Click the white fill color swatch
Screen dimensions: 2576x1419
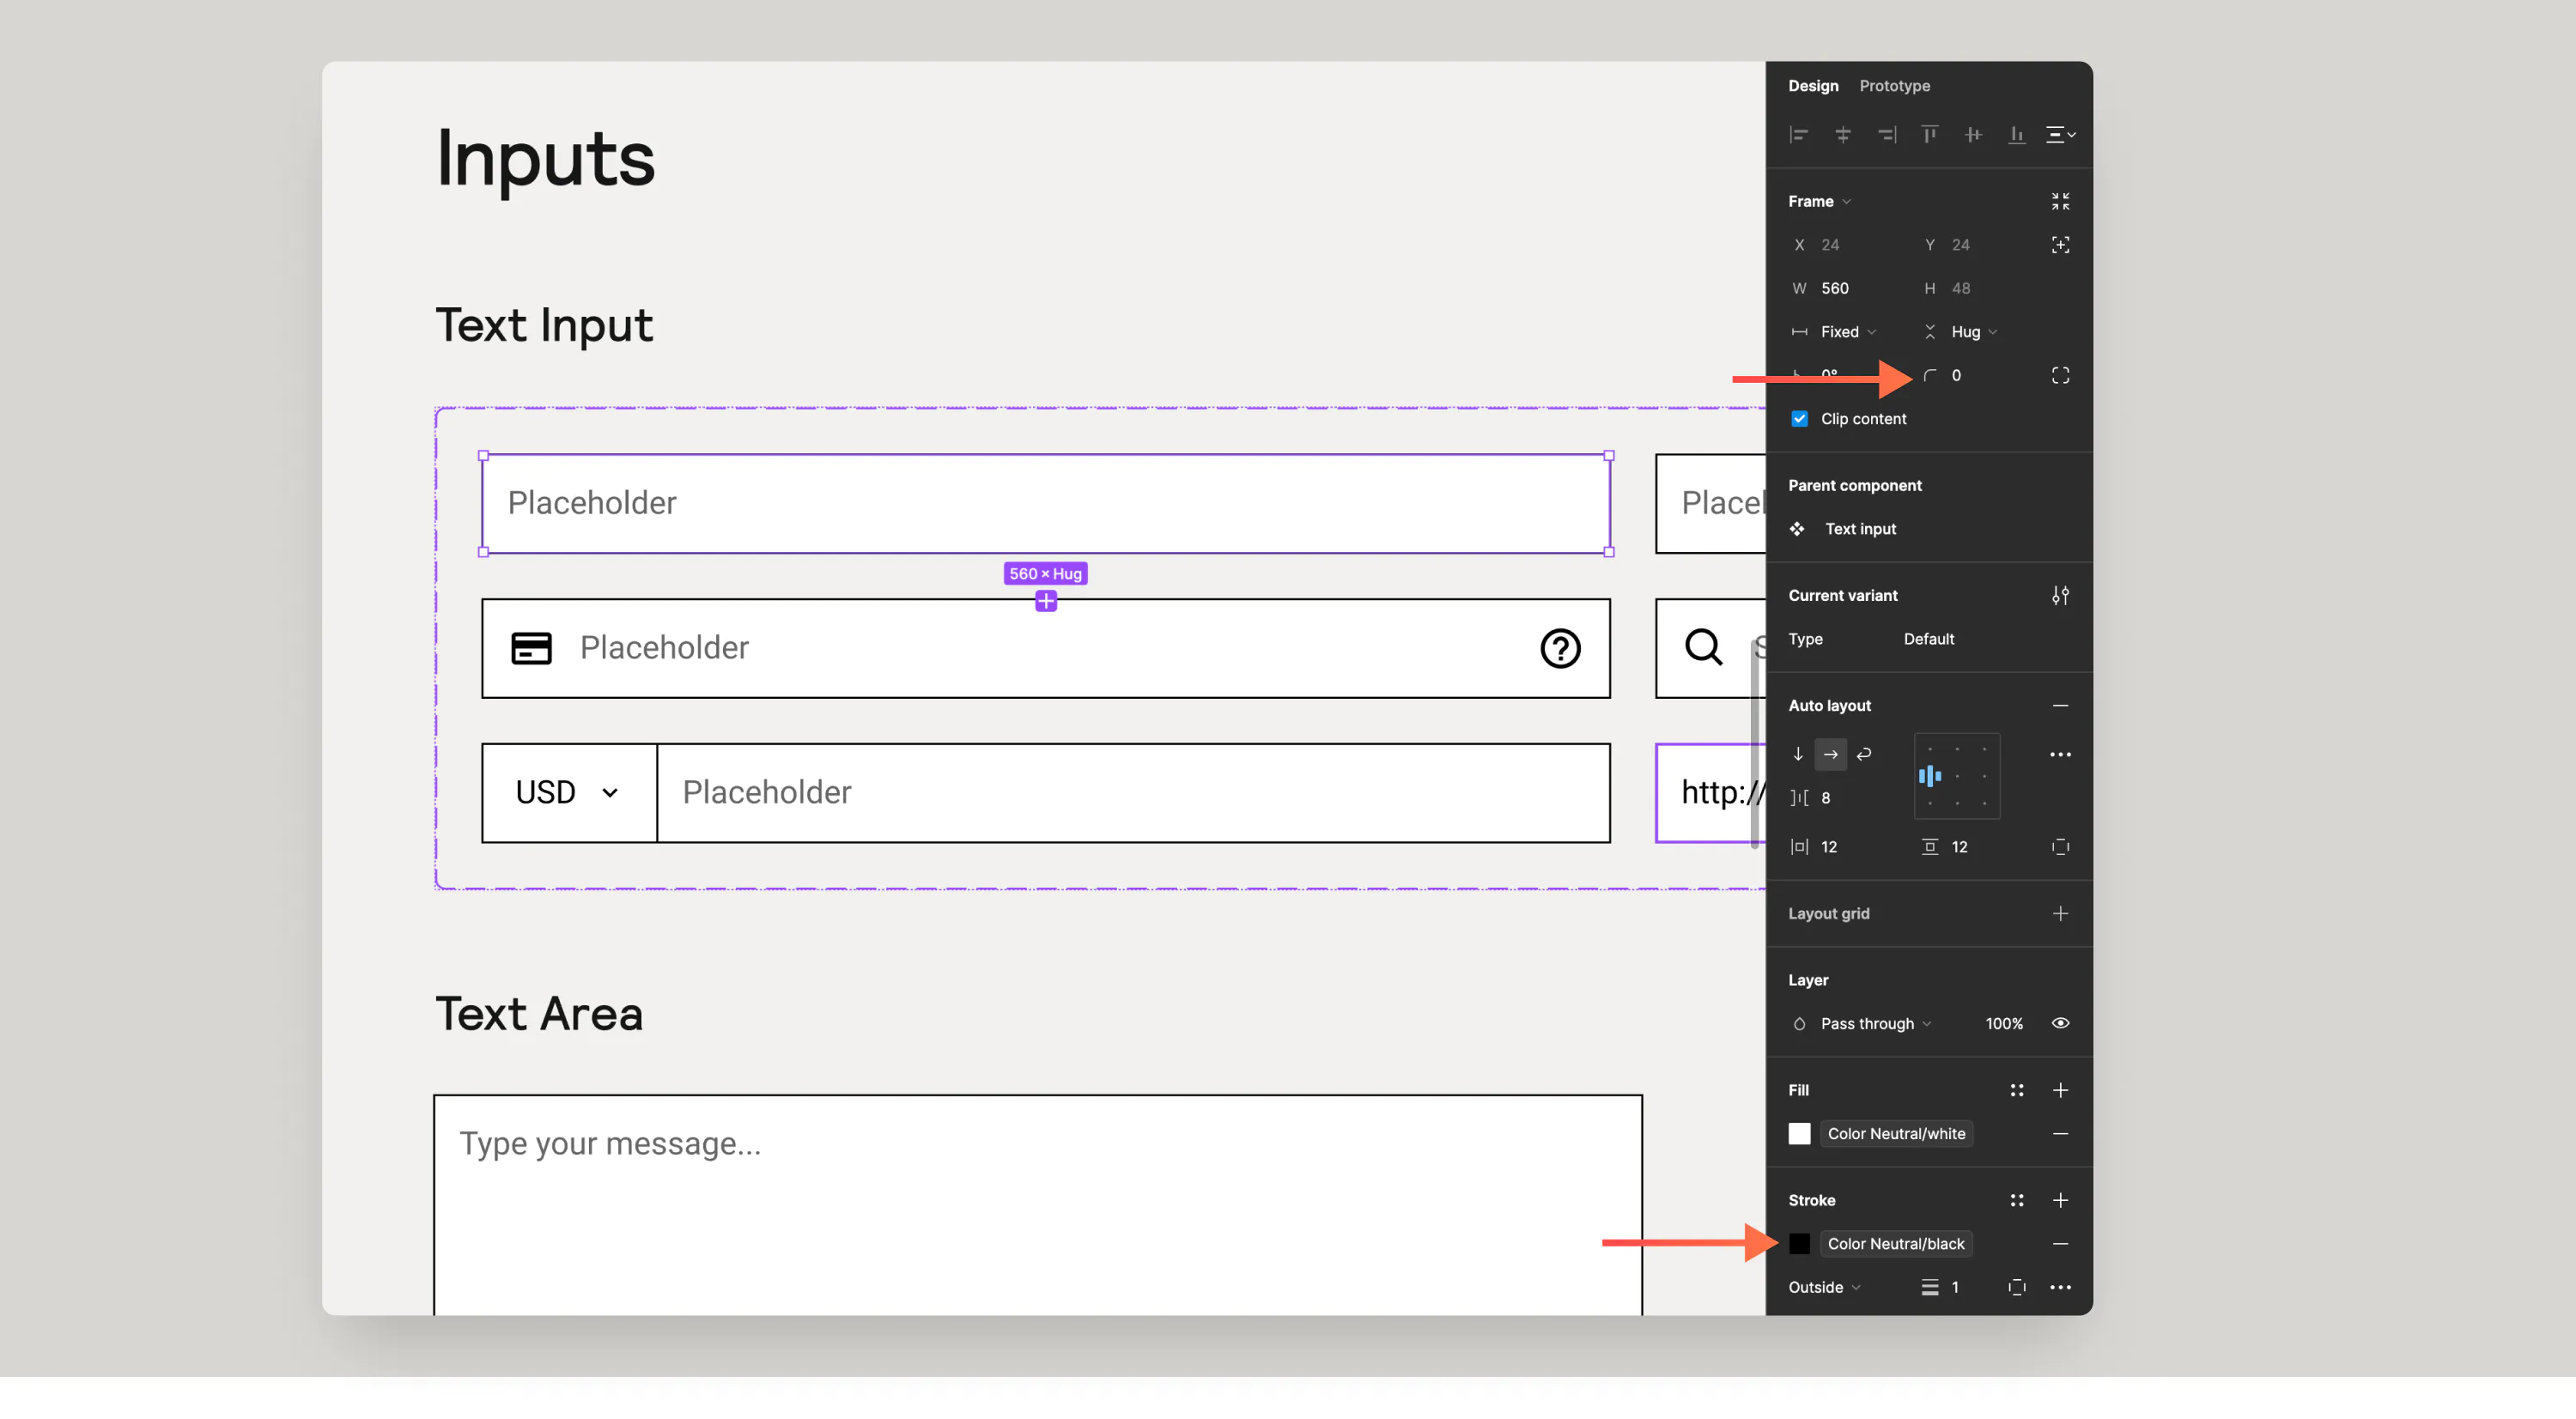click(x=1799, y=1134)
